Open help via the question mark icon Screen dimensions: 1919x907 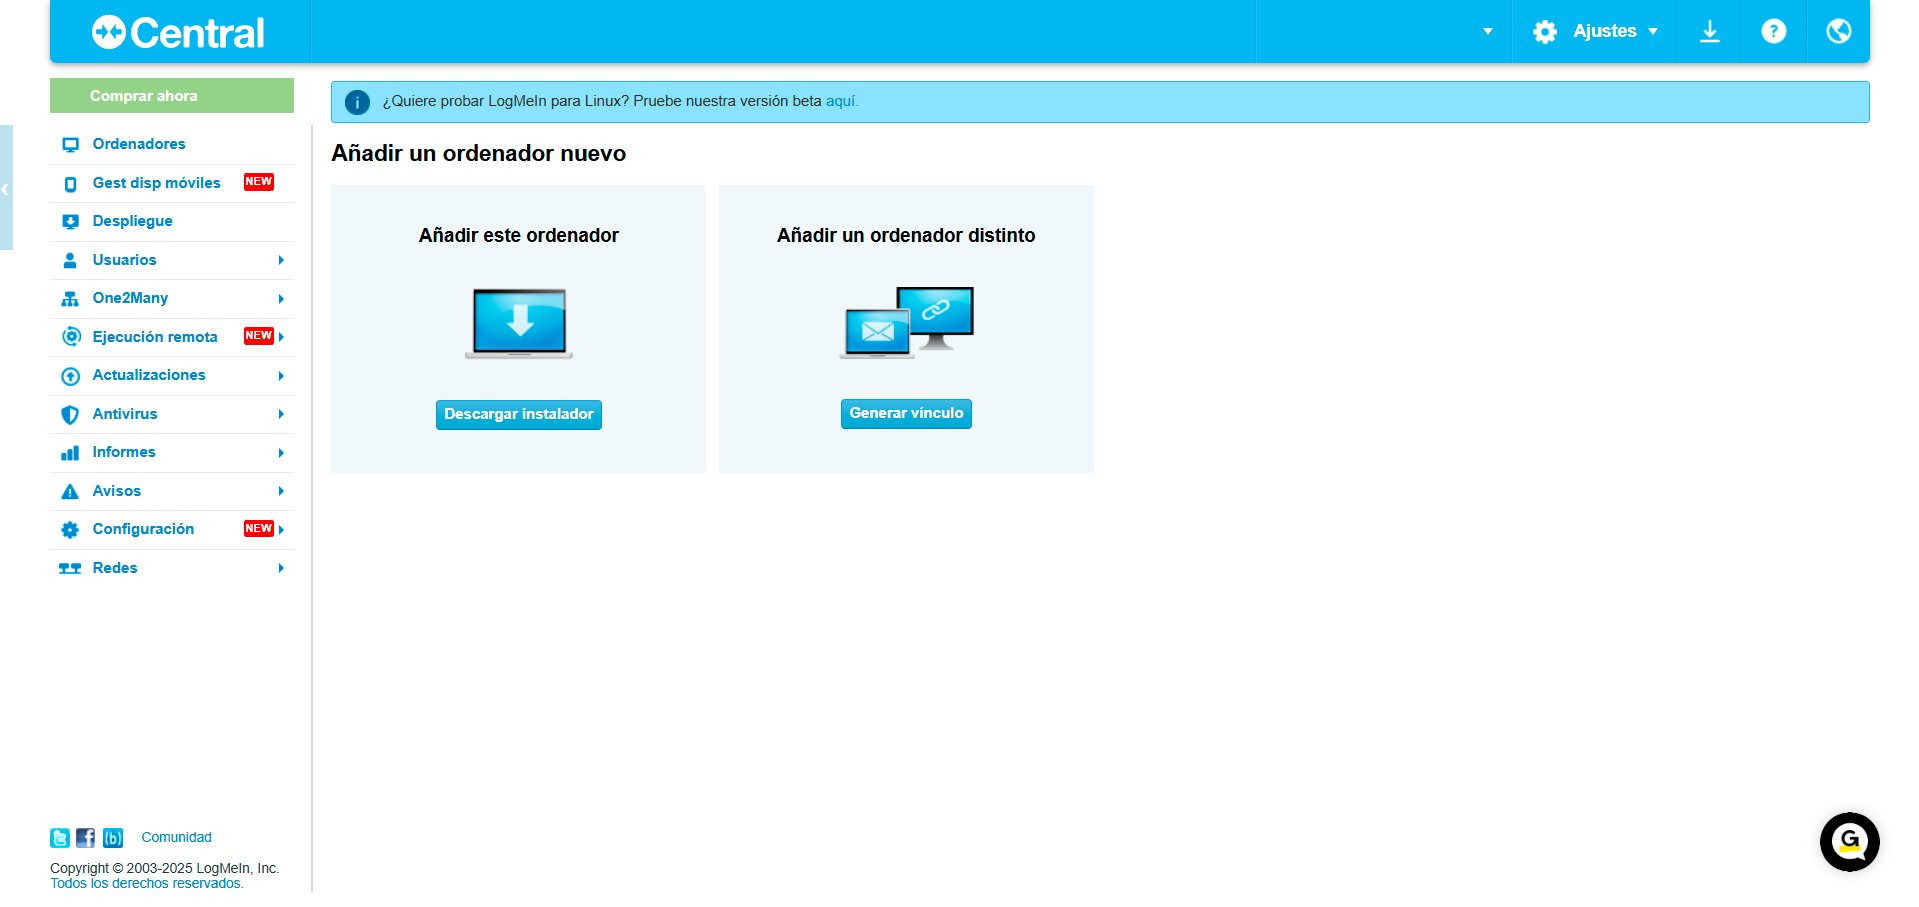click(x=1773, y=31)
